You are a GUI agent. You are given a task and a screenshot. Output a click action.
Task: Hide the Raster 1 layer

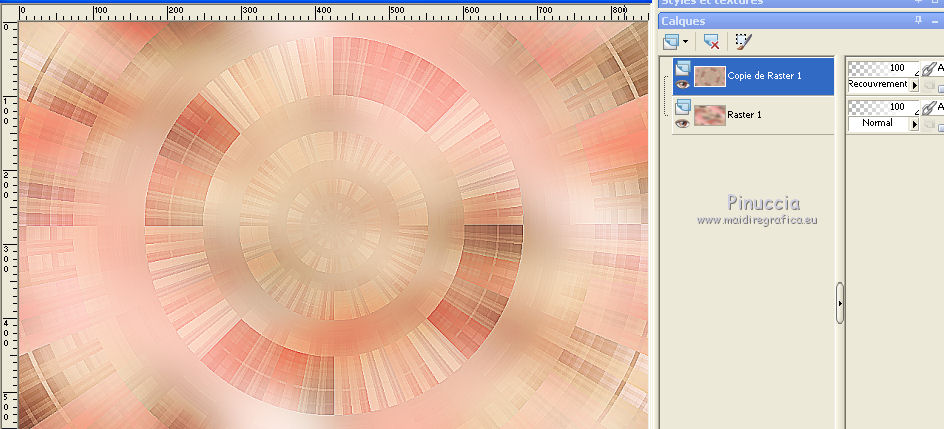click(x=682, y=123)
